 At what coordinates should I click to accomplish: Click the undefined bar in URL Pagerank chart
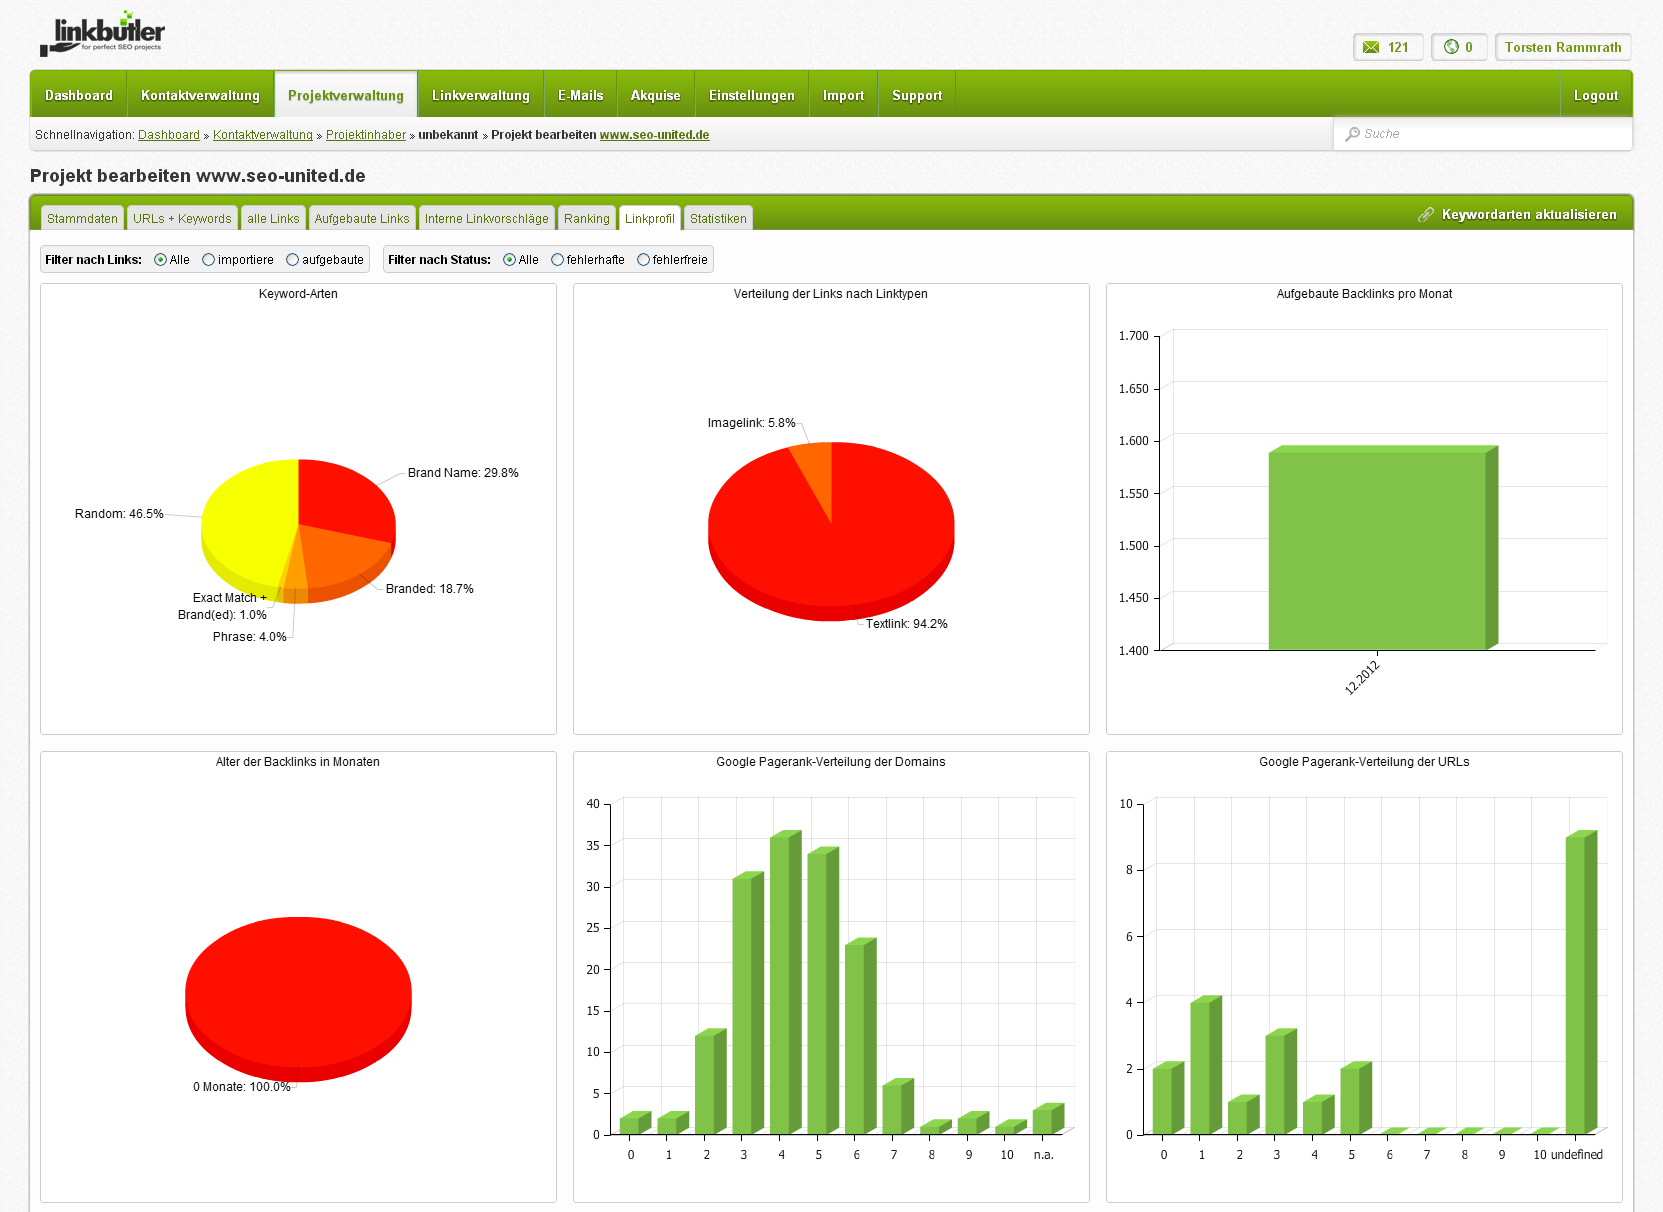pos(1581,983)
